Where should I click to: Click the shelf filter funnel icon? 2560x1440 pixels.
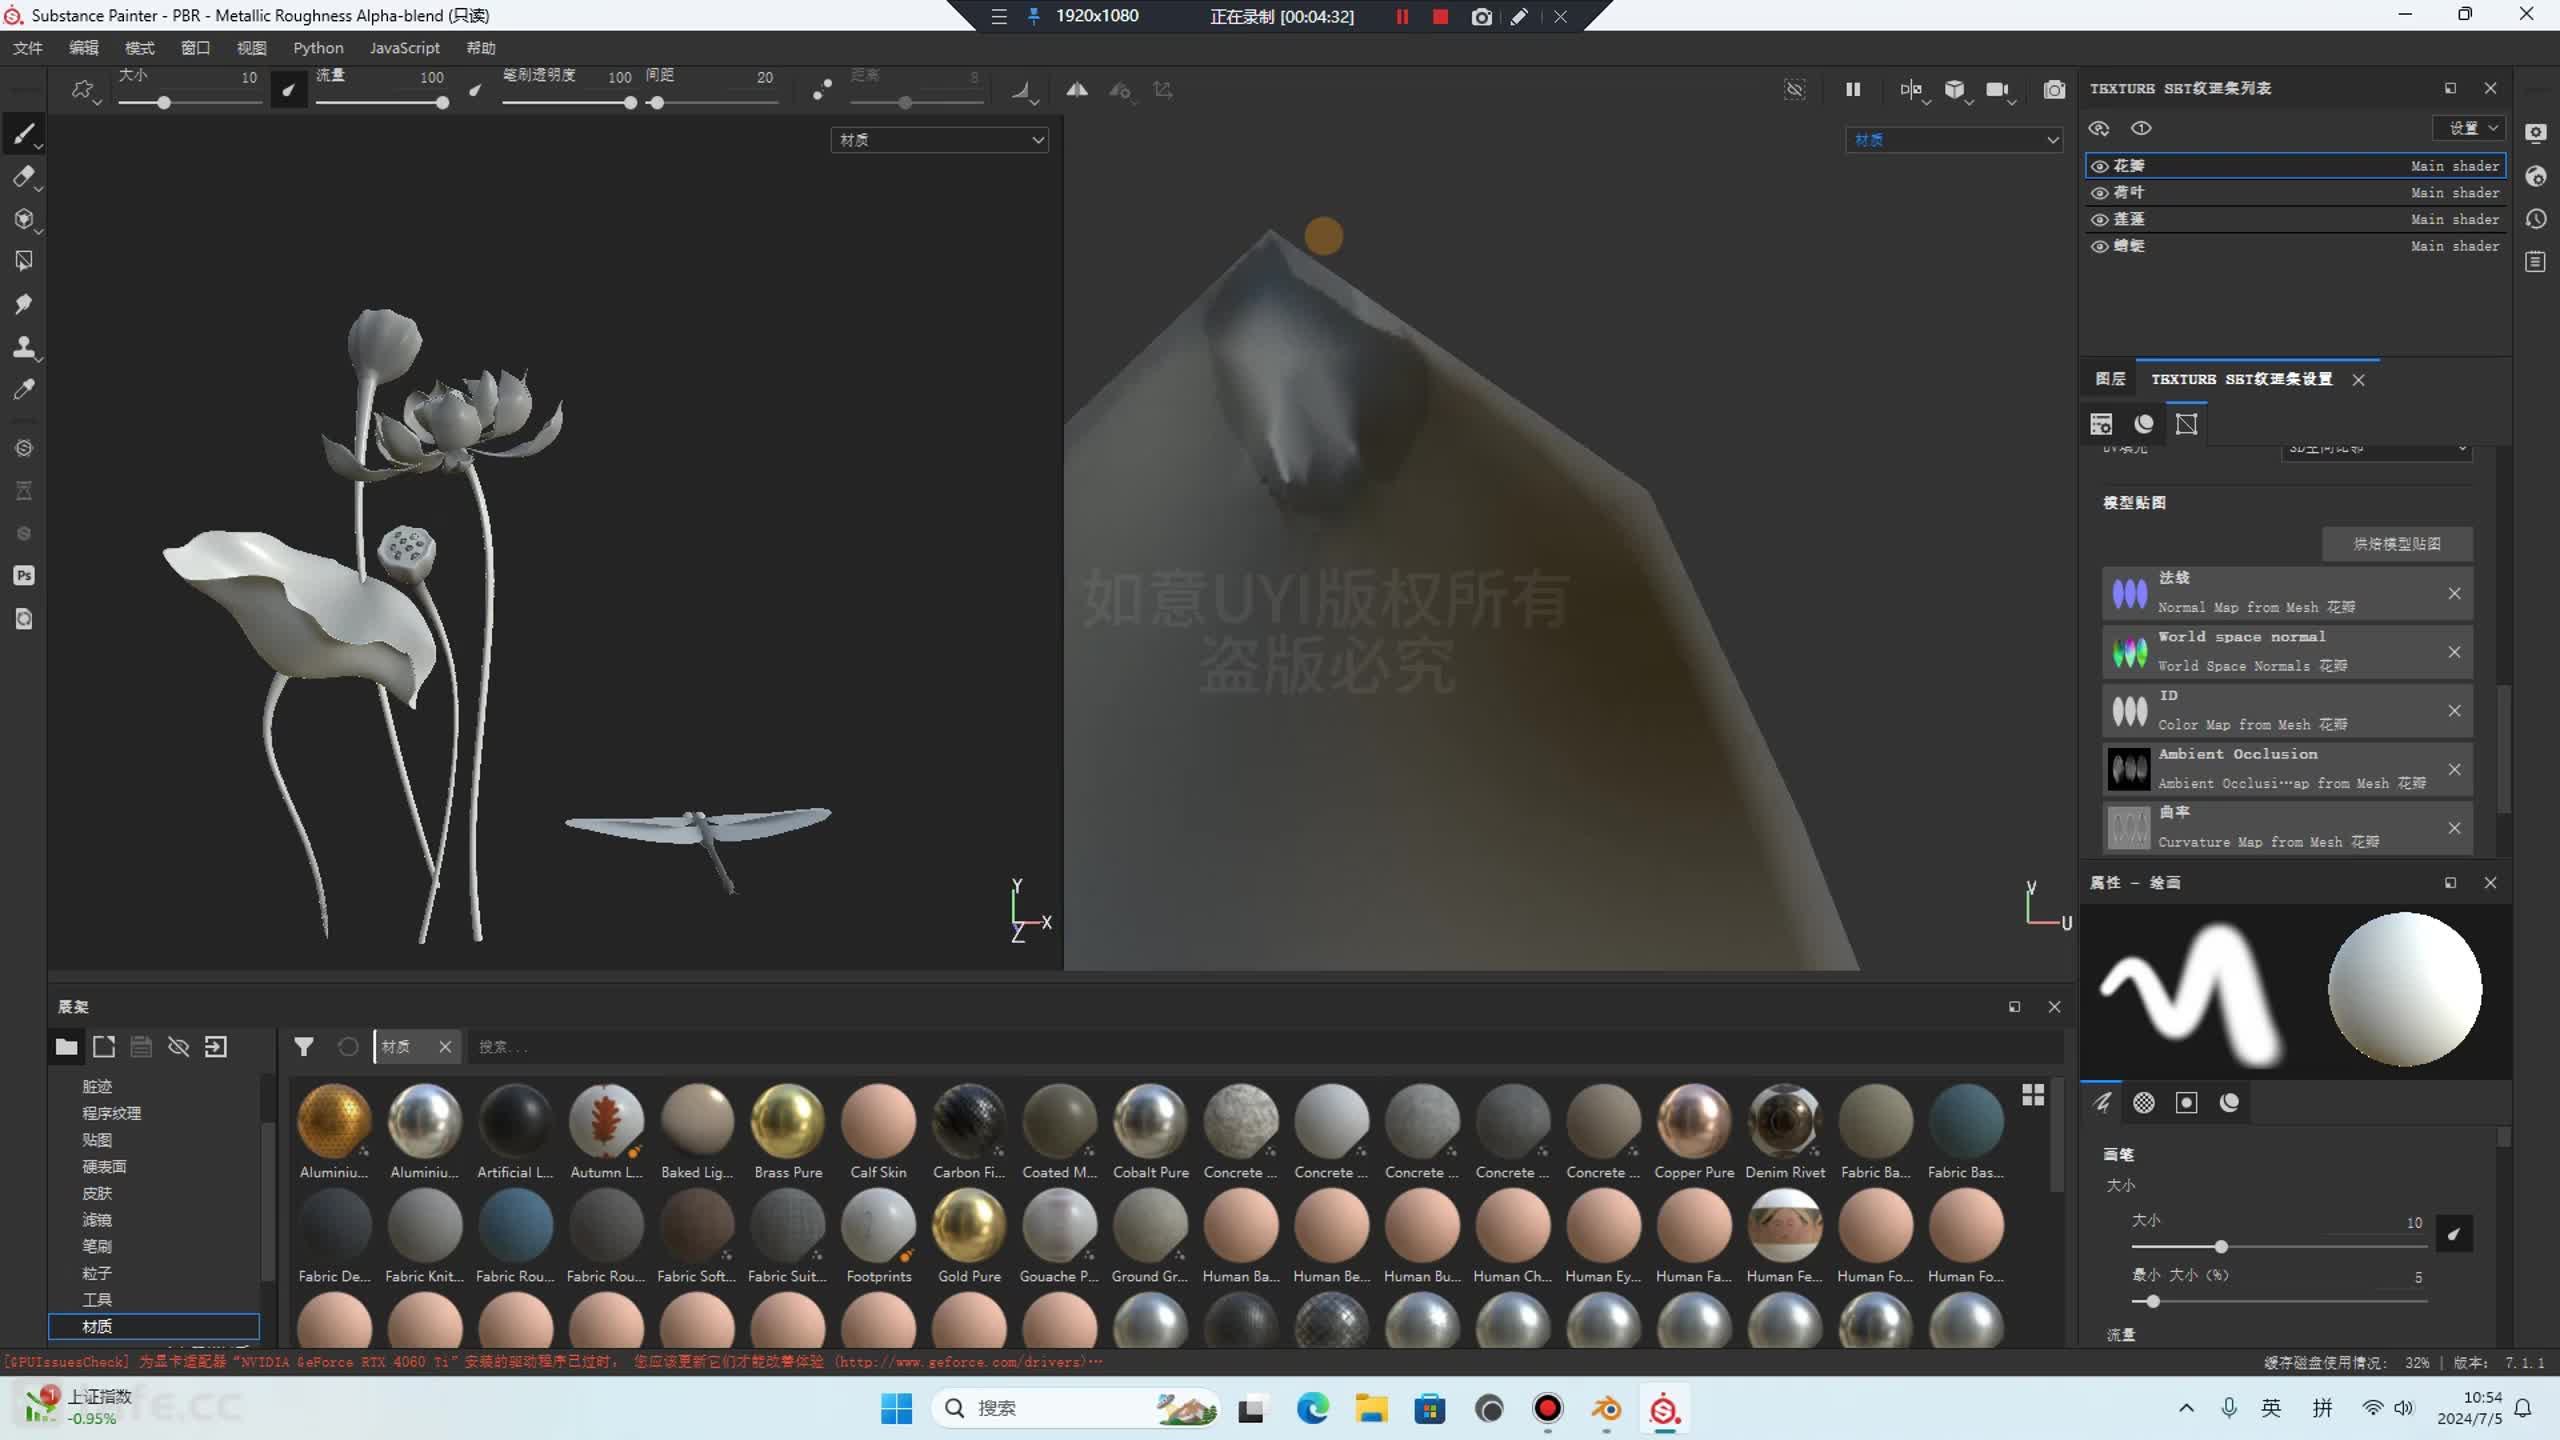(x=304, y=1047)
